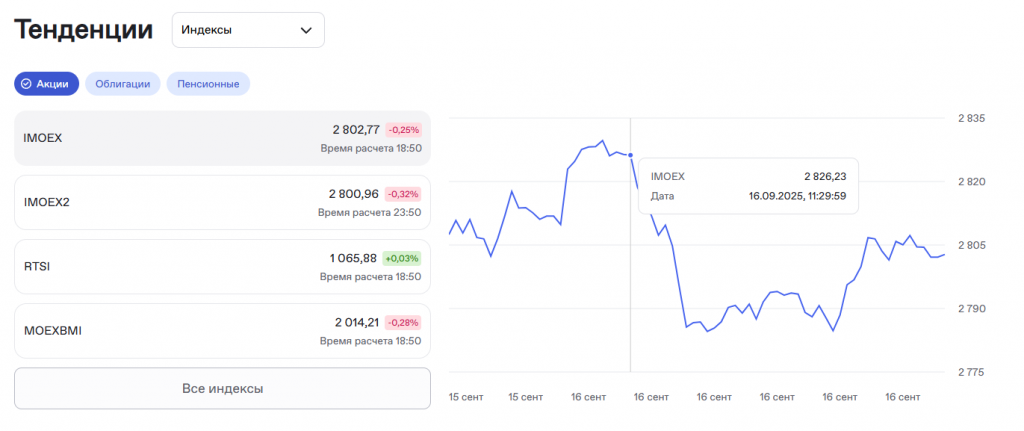Click the 2 835 y-axis label
This screenshot has height=431, width=1024.
971,119
